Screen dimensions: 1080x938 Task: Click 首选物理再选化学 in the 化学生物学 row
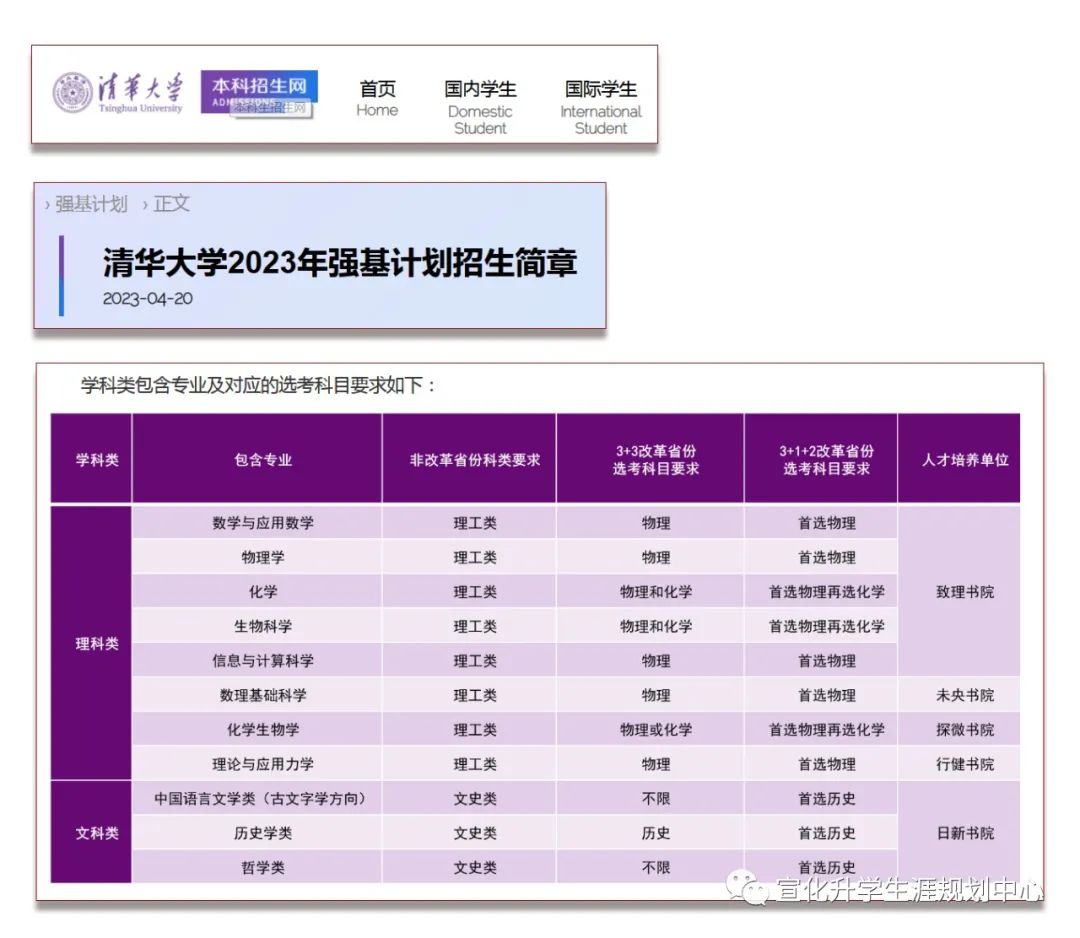[x=821, y=729]
